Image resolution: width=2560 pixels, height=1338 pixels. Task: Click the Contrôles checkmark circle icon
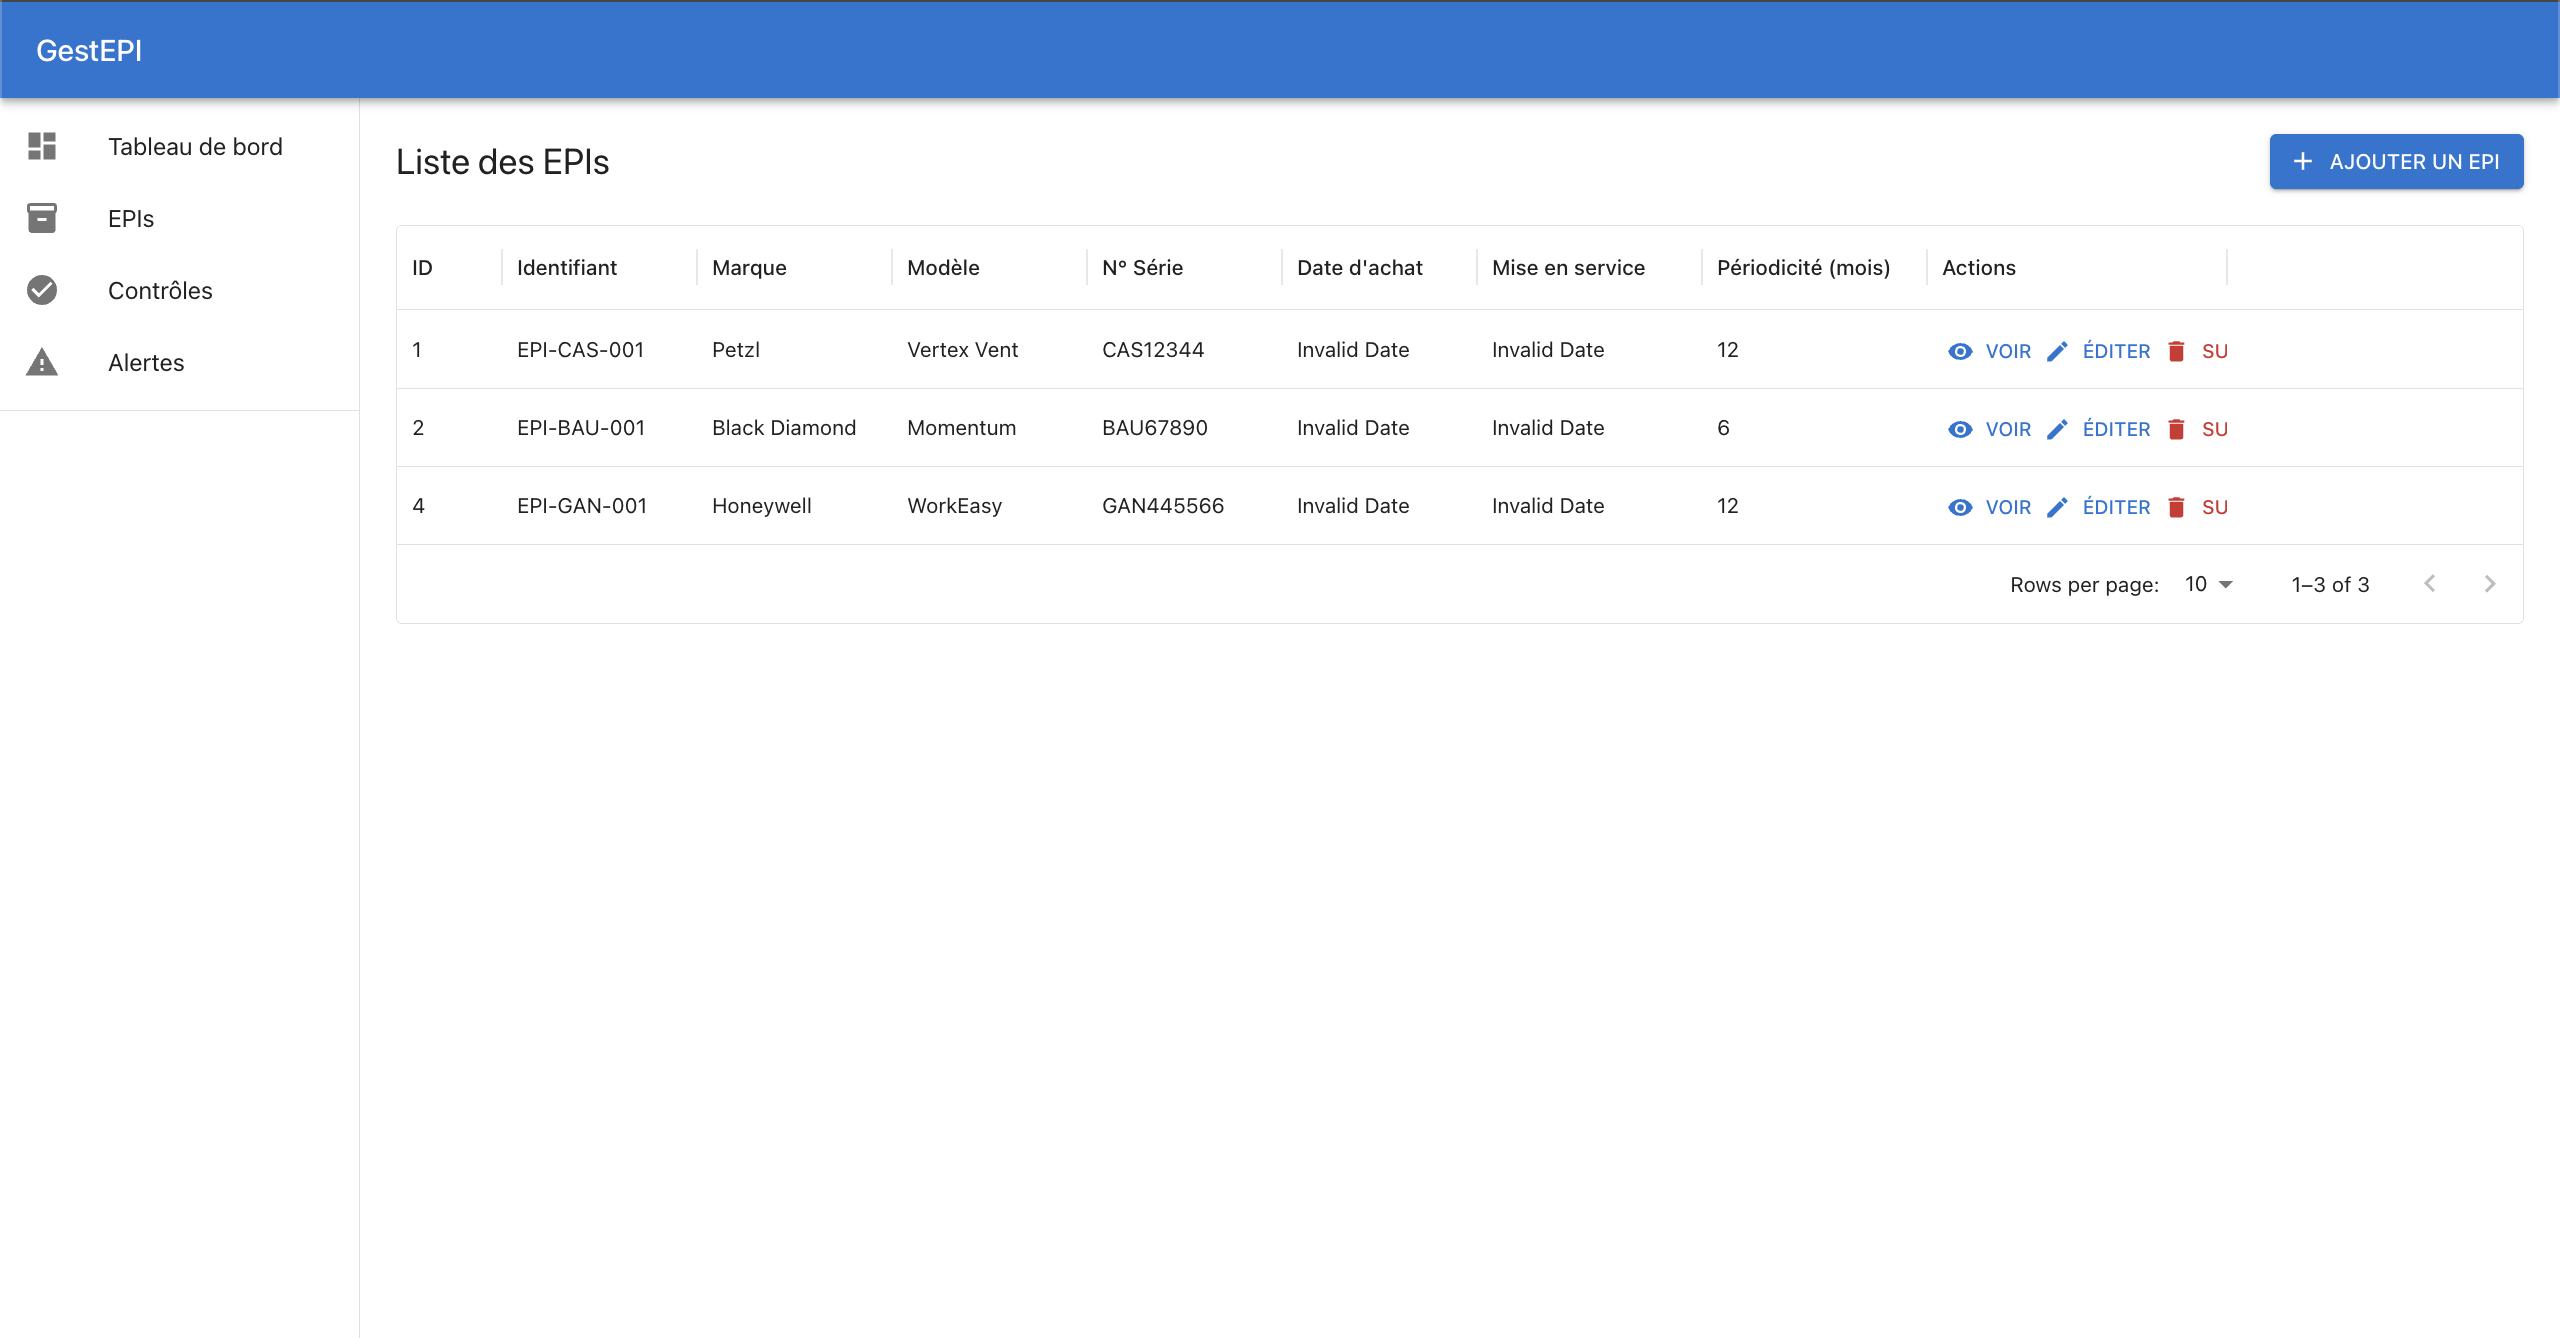[42, 290]
